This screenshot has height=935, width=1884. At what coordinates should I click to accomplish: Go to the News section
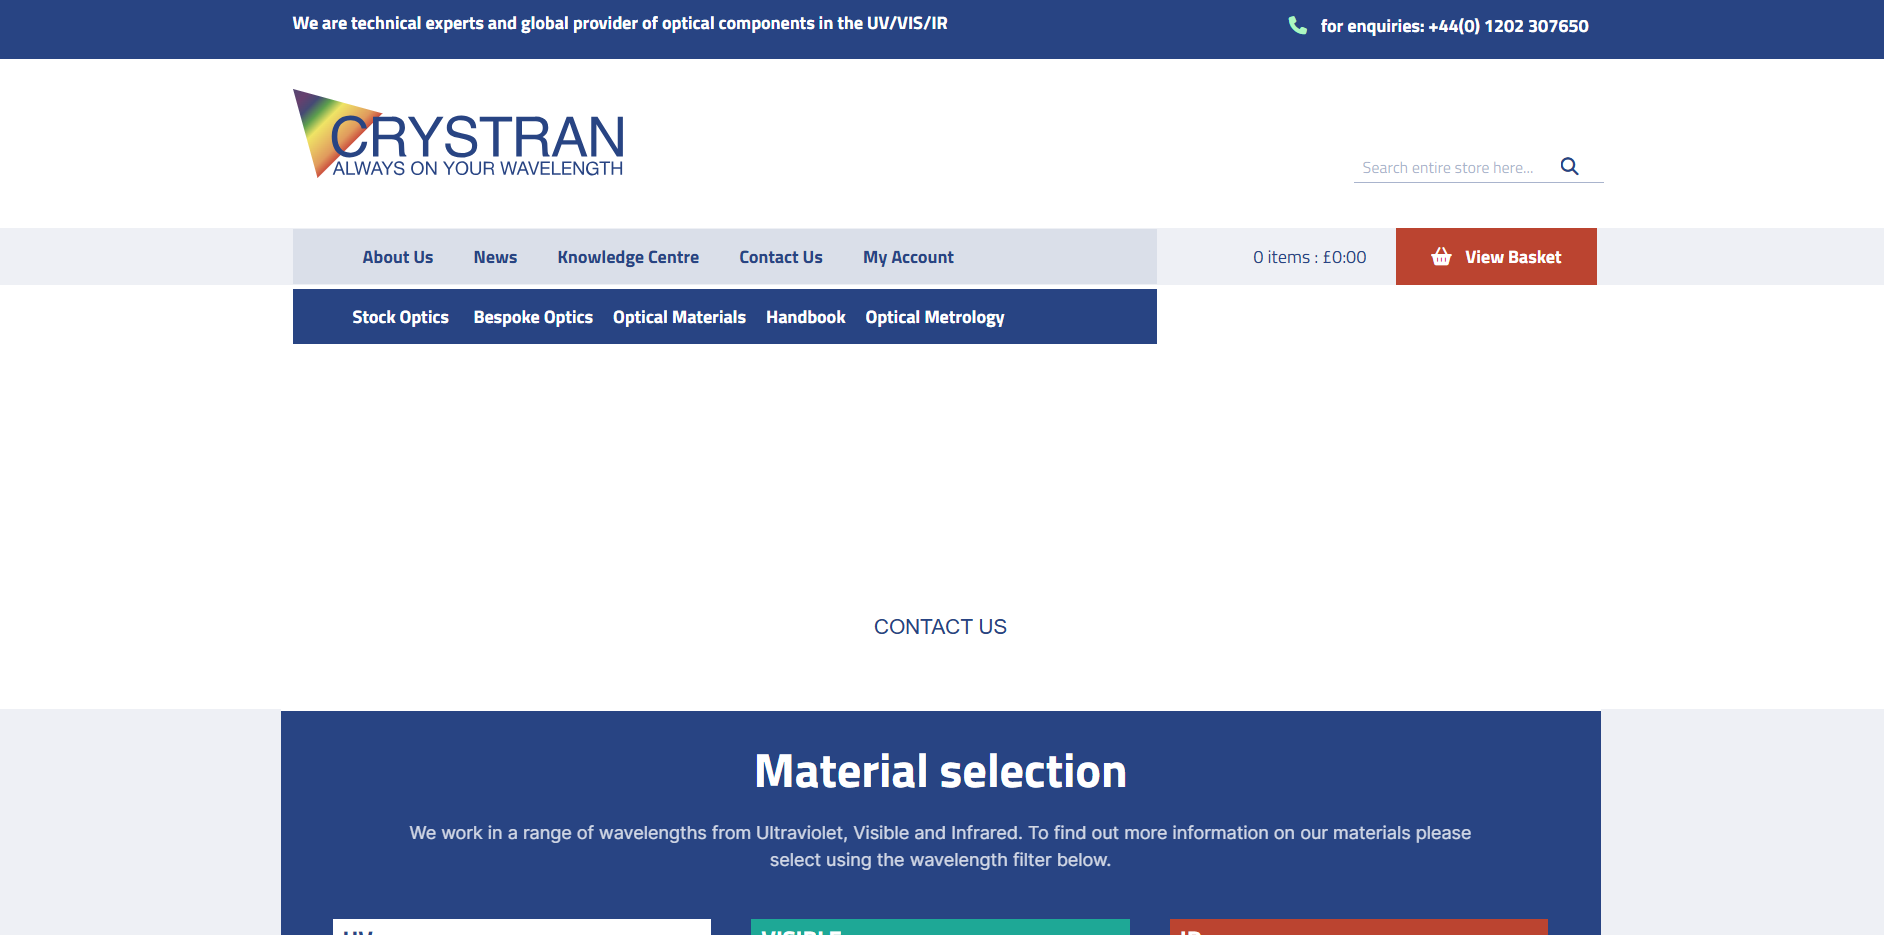pyautogui.click(x=495, y=257)
